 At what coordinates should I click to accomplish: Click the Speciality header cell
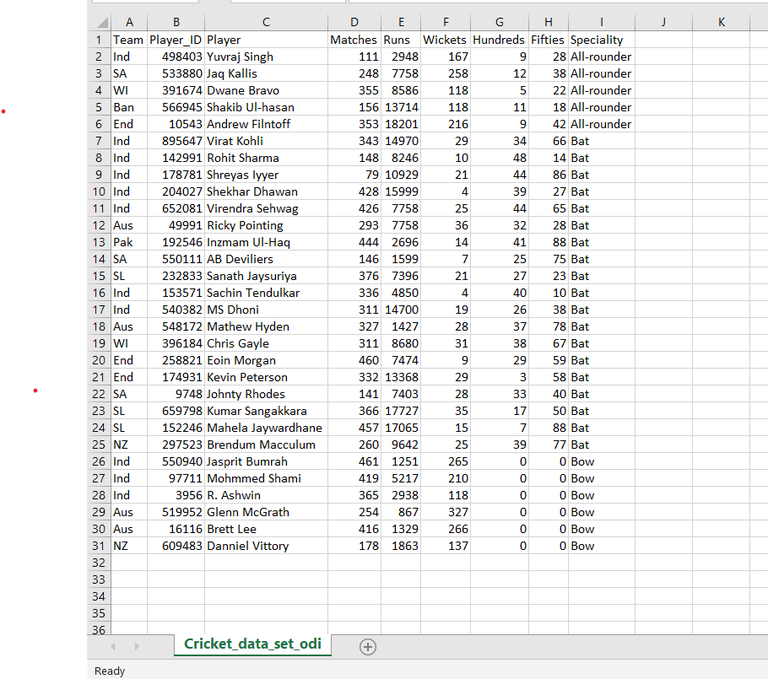tap(601, 40)
